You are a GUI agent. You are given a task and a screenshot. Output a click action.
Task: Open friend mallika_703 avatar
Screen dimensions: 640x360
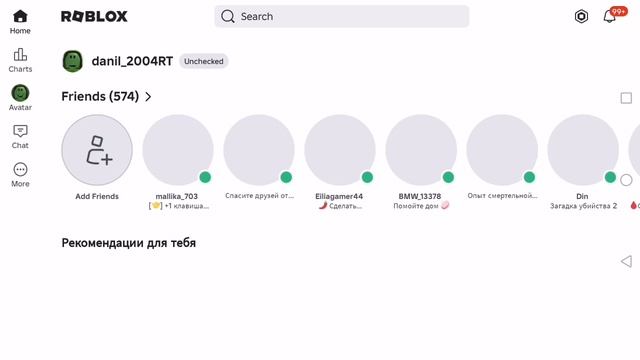click(178, 150)
